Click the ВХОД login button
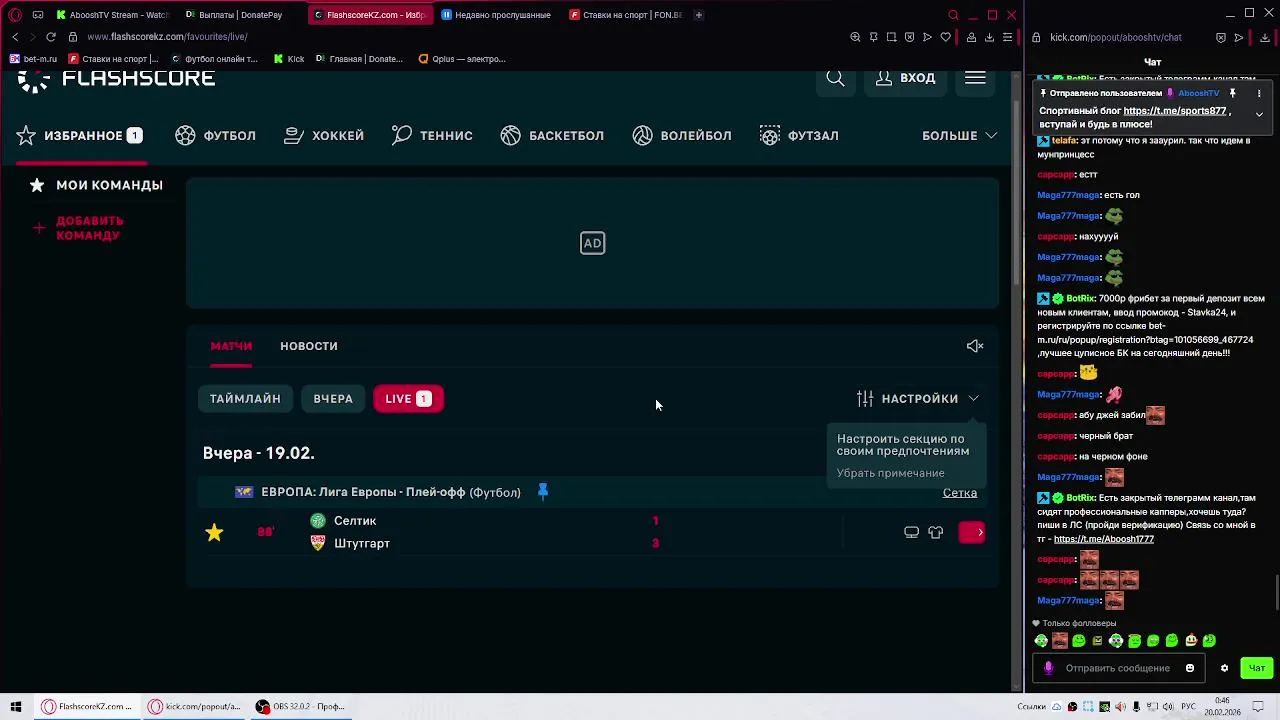 click(x=905, y=78)
